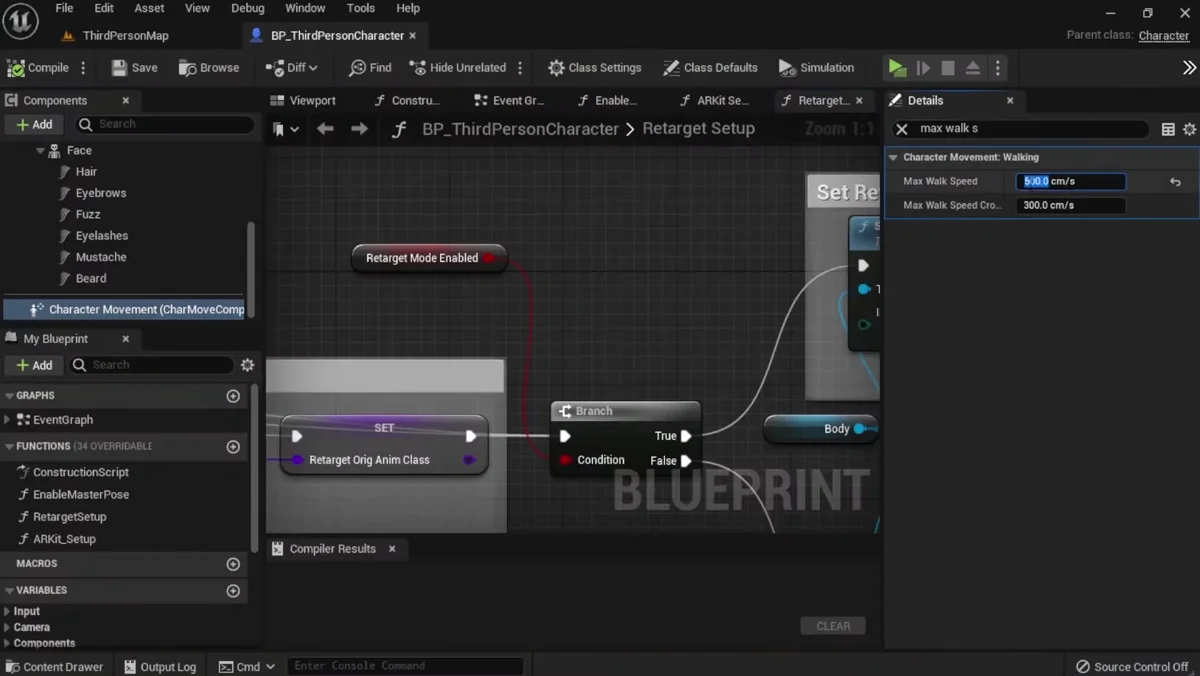
Task: Open compile options menu dots
Action: 83,68
